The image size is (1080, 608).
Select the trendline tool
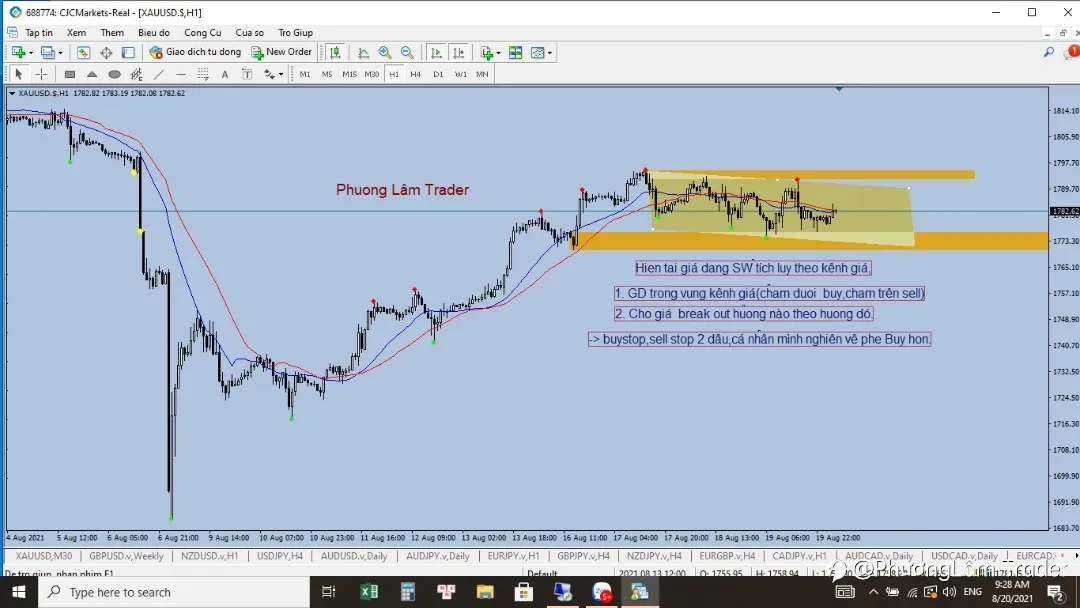158,74
